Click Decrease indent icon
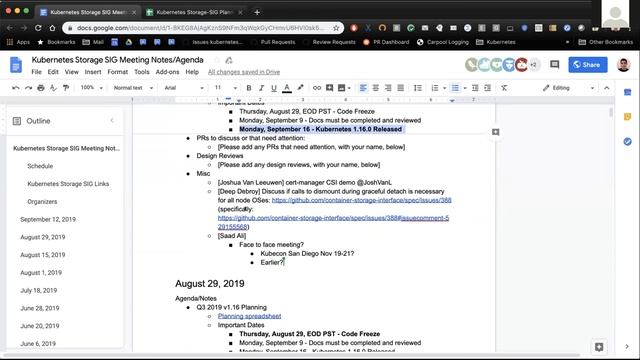The width and height of the screenshot is (640, 360). (x=475, y=88)
